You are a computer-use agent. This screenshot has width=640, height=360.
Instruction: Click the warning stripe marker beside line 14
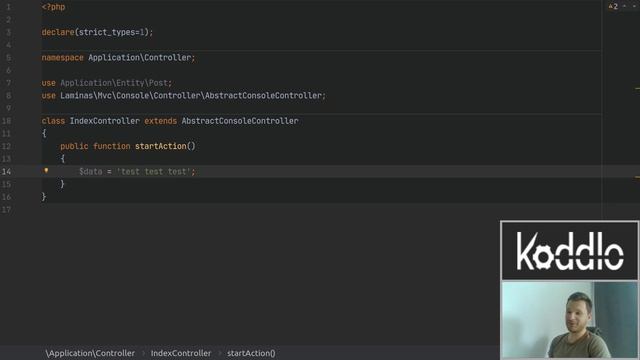coord(637,177)
